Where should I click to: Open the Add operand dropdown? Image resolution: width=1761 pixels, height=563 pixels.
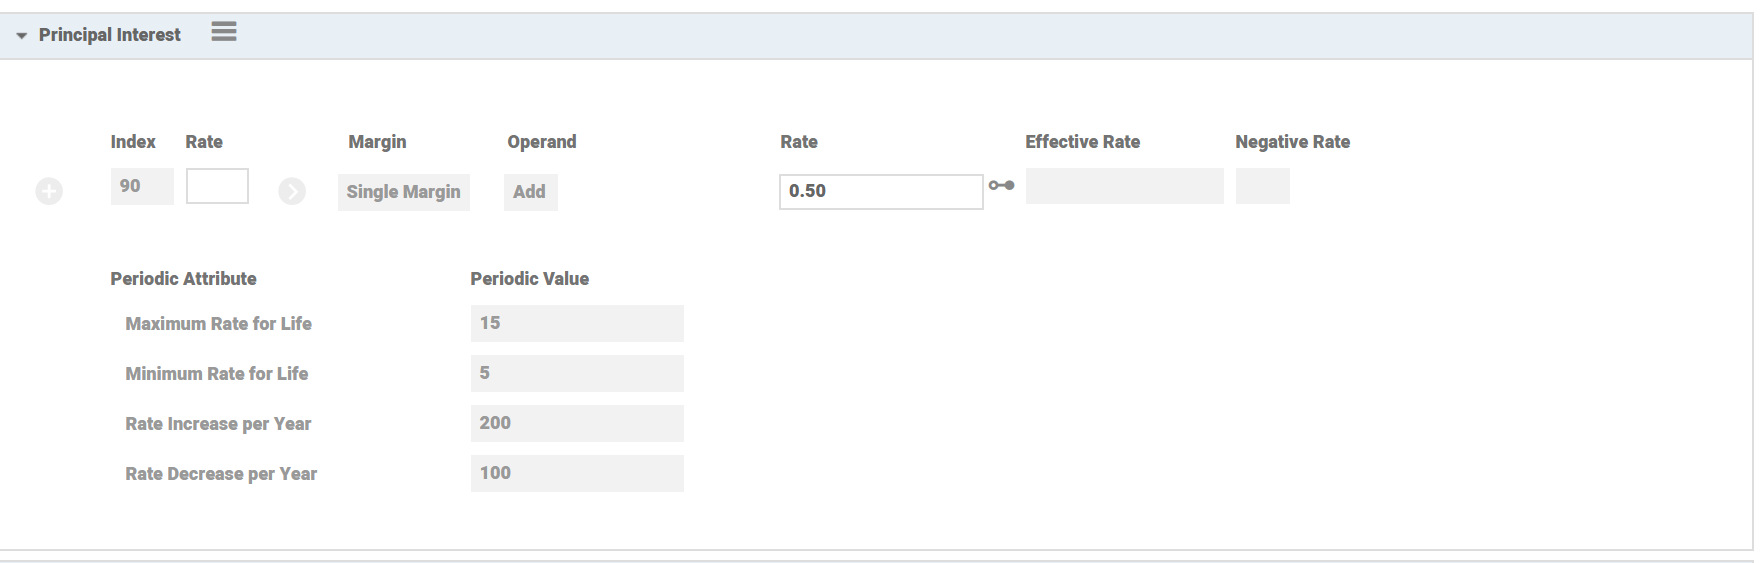pyautogui.click(x=530, y=192)
